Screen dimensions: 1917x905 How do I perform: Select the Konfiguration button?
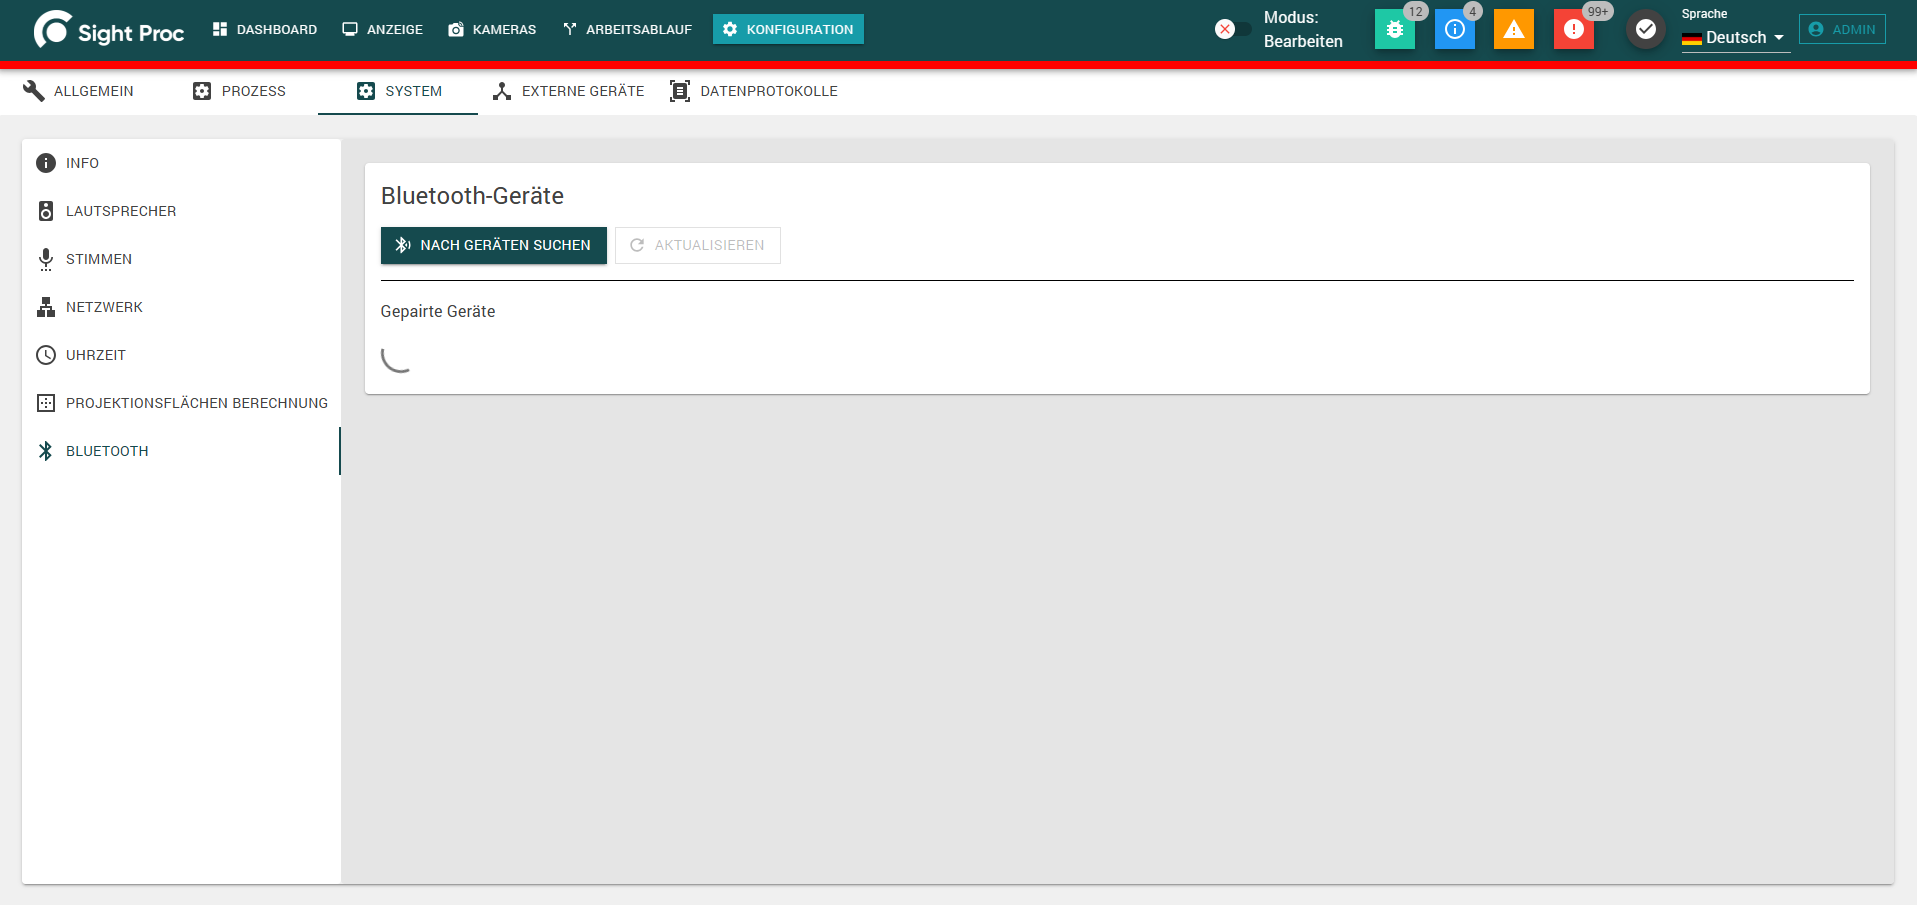pos(788,29)
